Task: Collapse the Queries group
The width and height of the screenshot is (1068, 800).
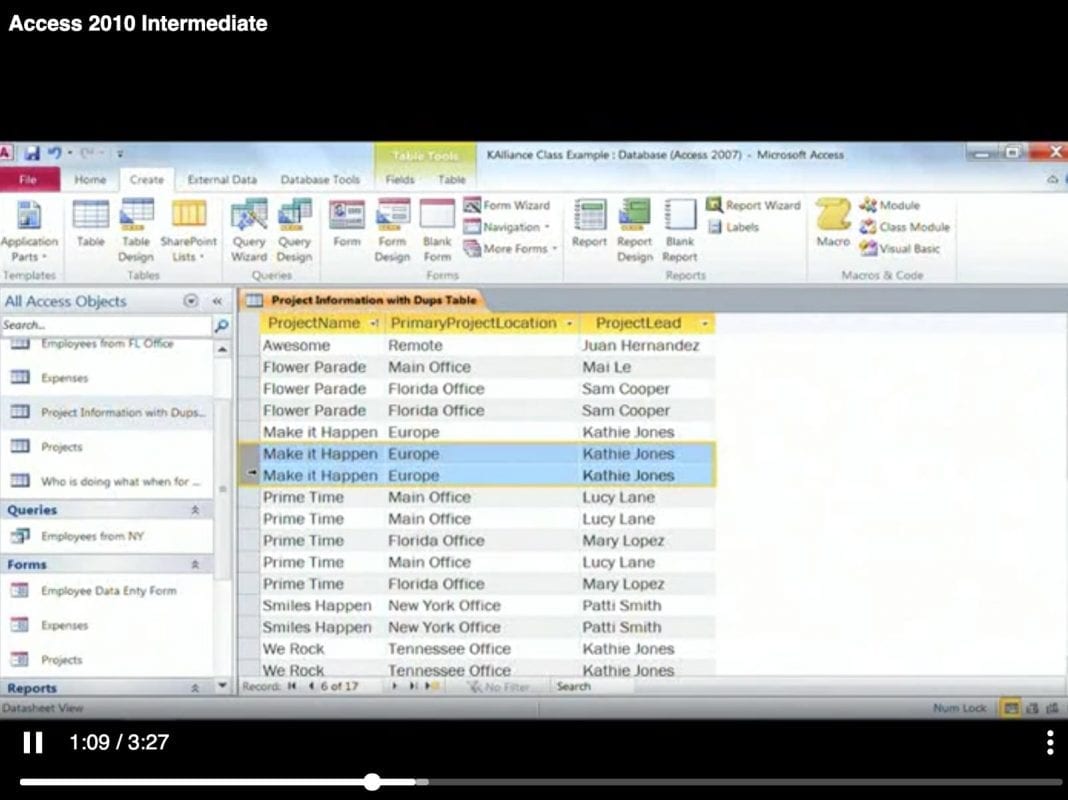Action: 195,510
